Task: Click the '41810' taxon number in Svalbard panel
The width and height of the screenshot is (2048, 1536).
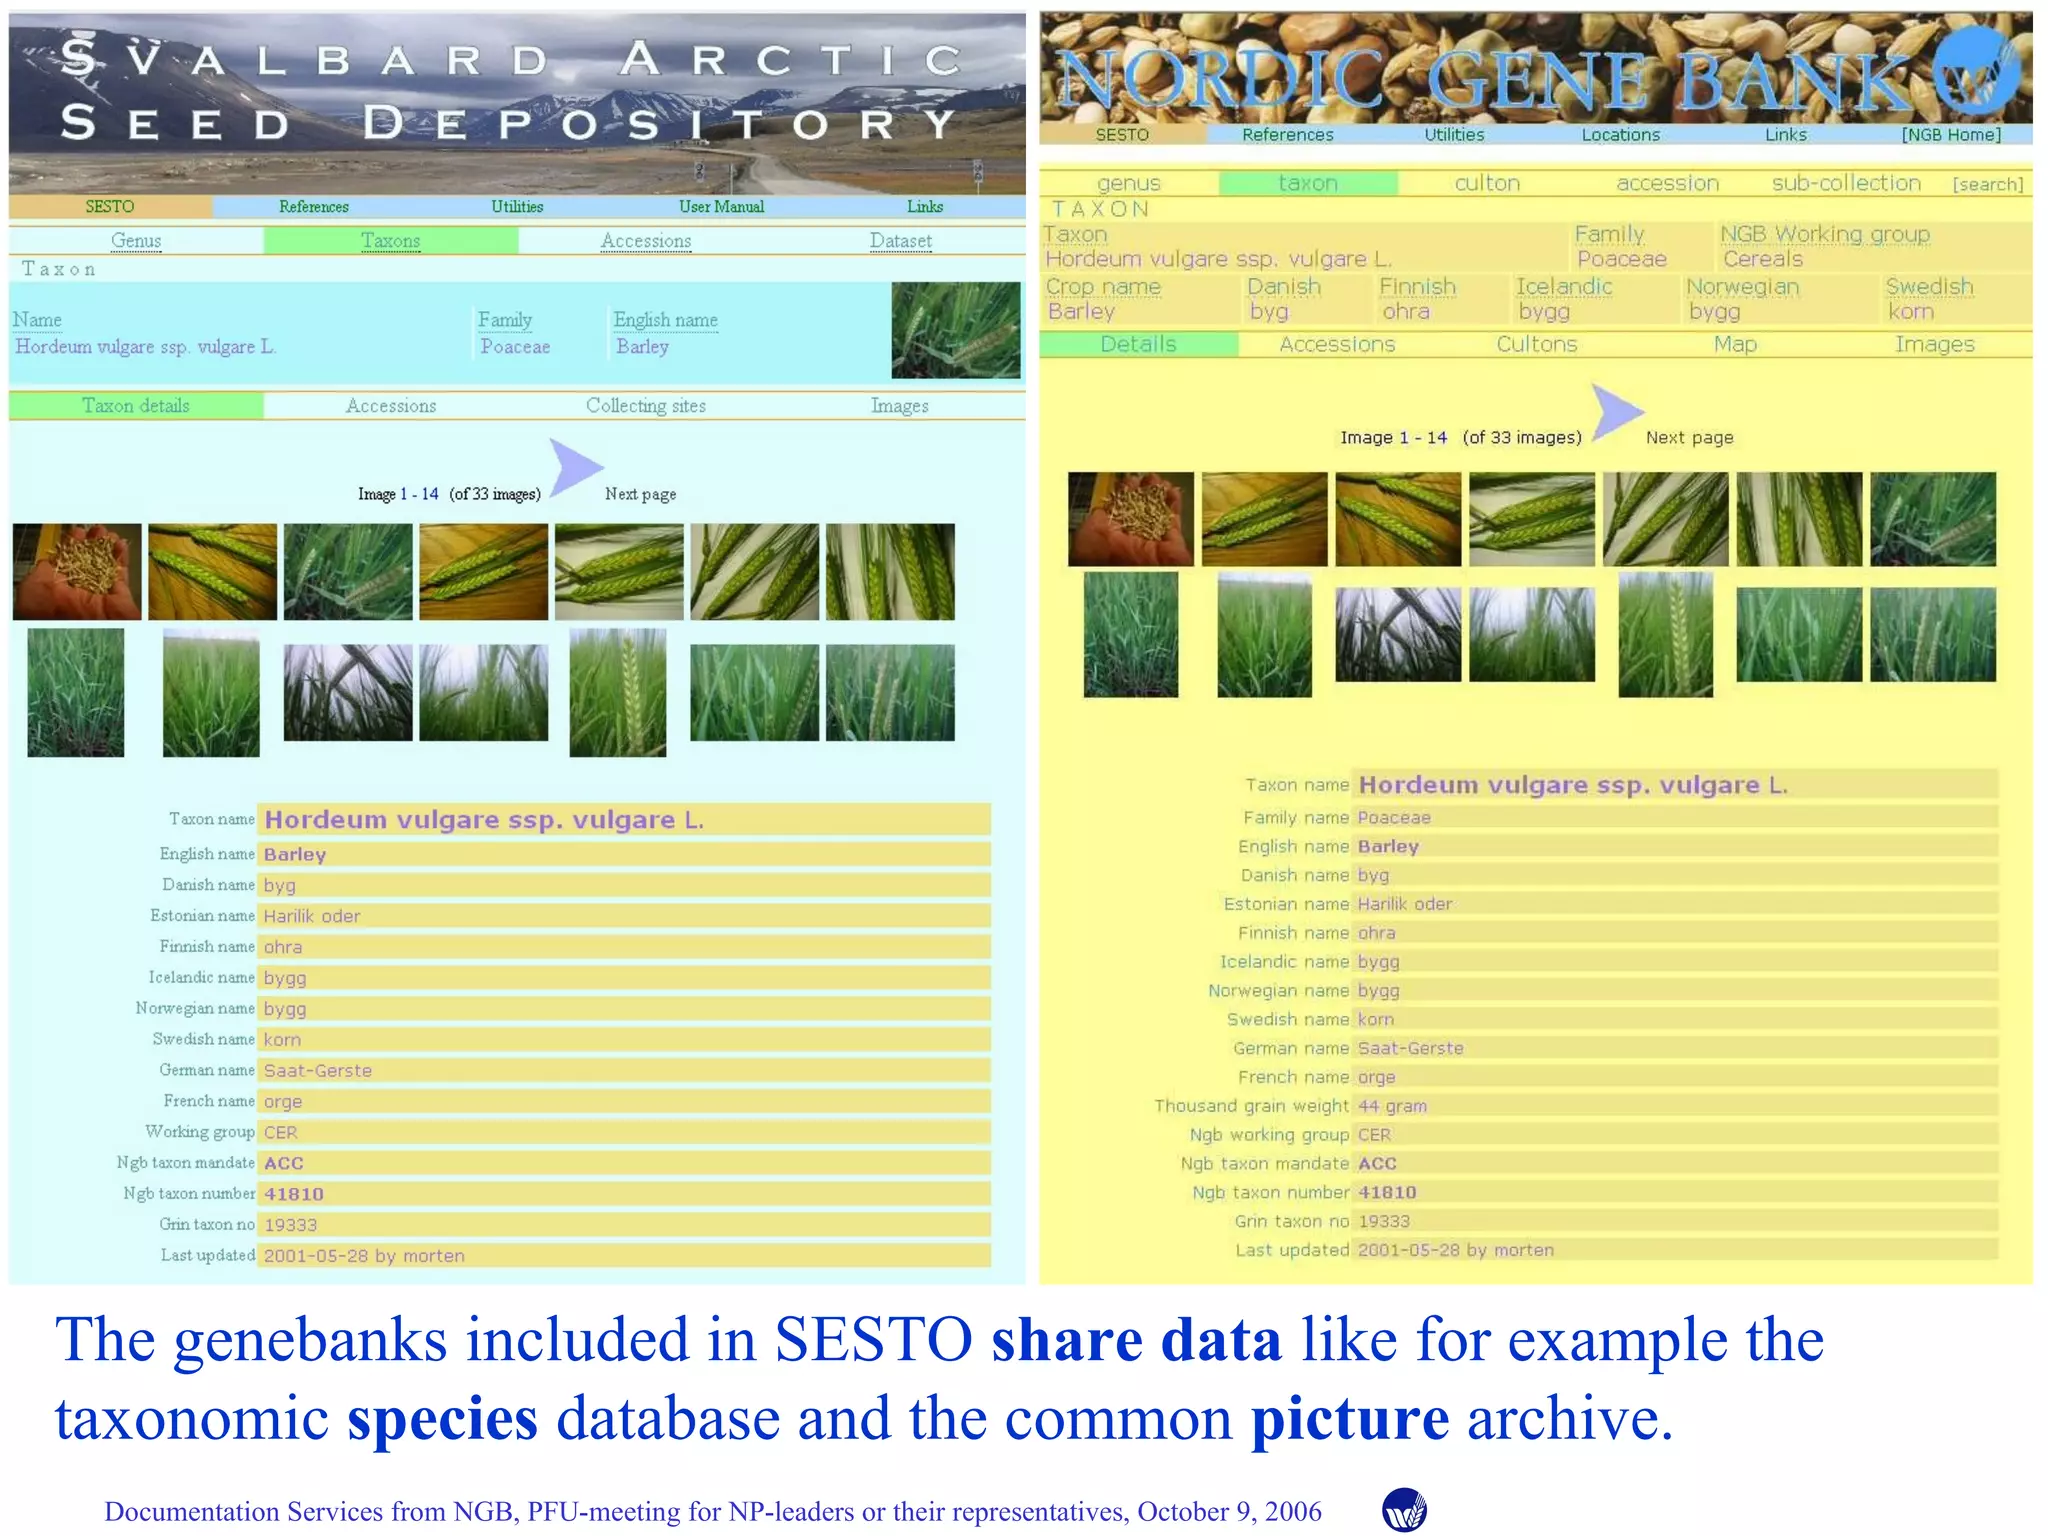Action: click(294, 1194)
